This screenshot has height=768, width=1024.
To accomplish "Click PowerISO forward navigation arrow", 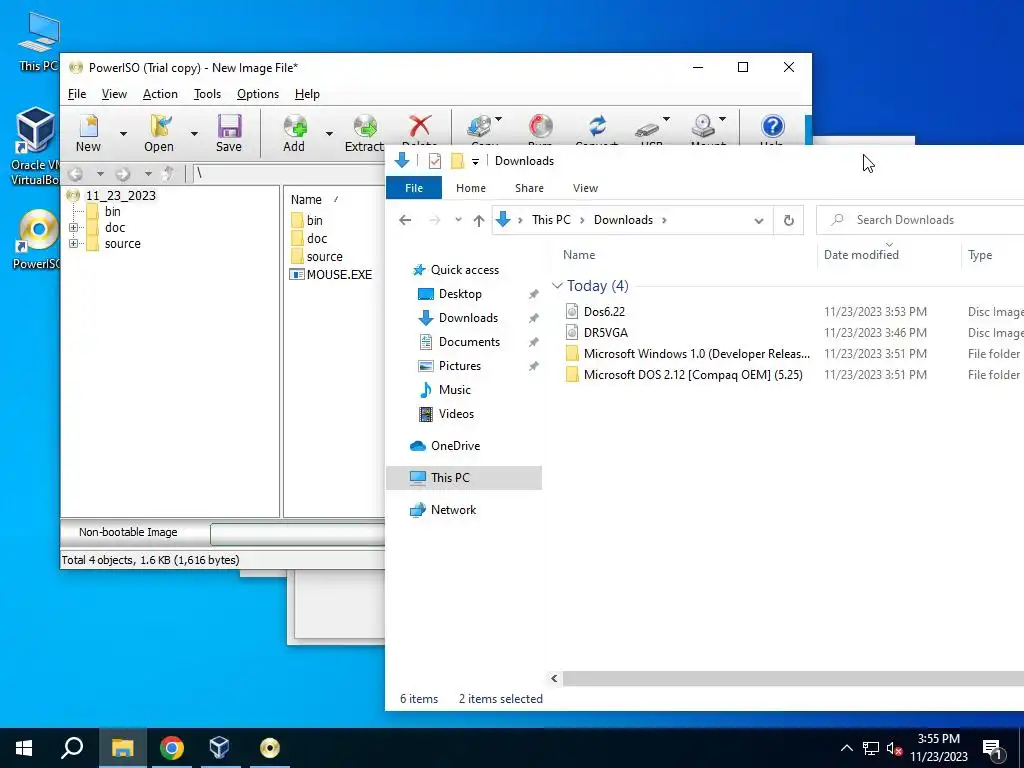I will pos(123,174).
